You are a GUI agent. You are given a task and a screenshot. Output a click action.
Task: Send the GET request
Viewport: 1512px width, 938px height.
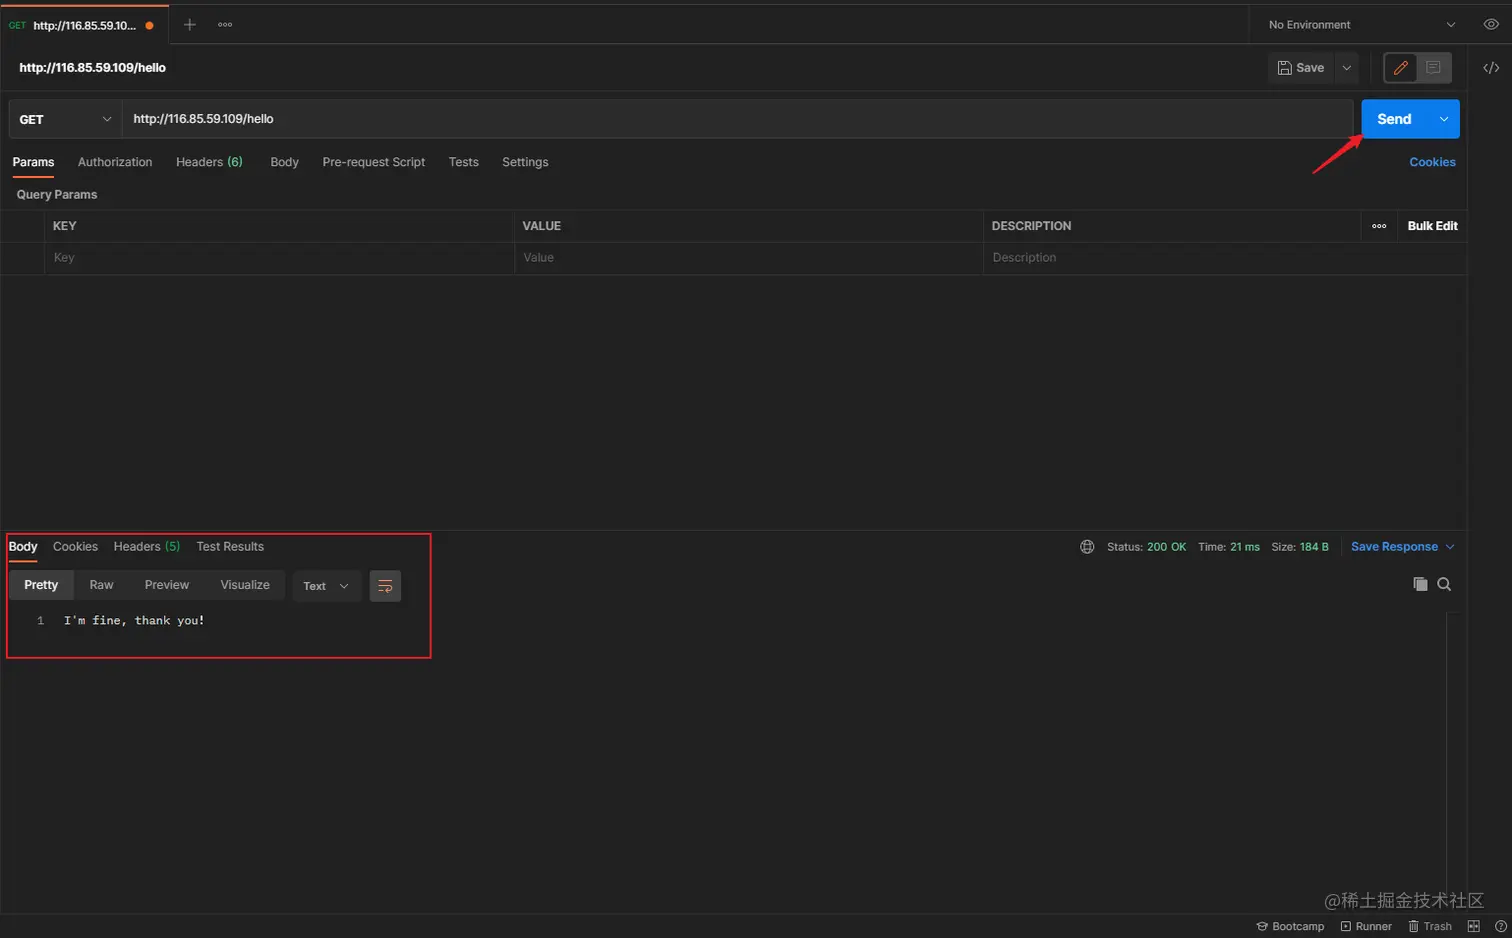point(1394,119)
